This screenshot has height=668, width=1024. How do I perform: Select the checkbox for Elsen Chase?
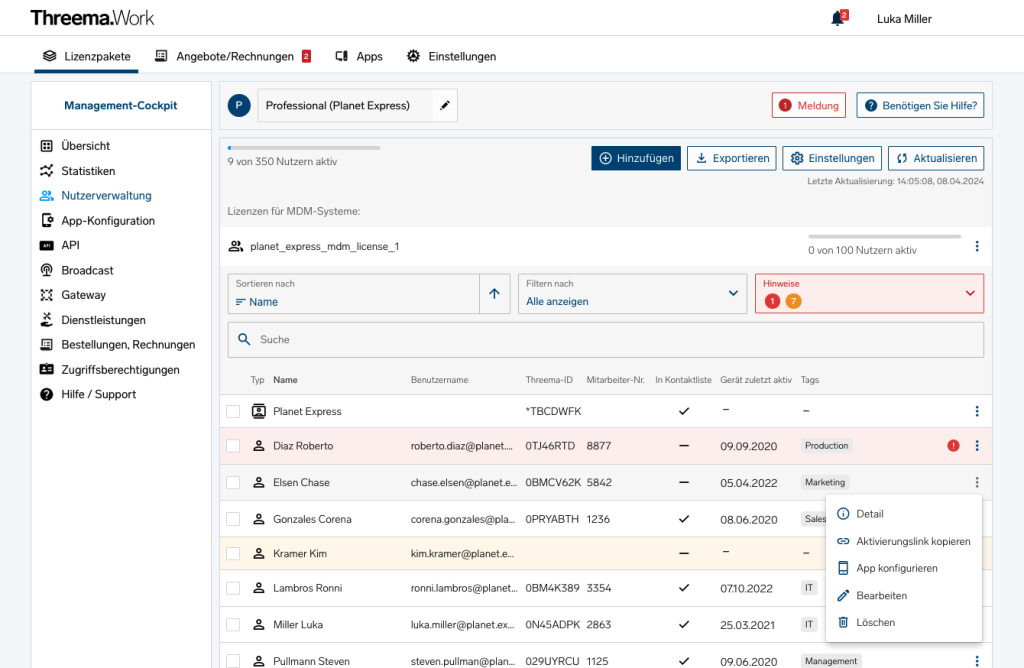(233, 482)
